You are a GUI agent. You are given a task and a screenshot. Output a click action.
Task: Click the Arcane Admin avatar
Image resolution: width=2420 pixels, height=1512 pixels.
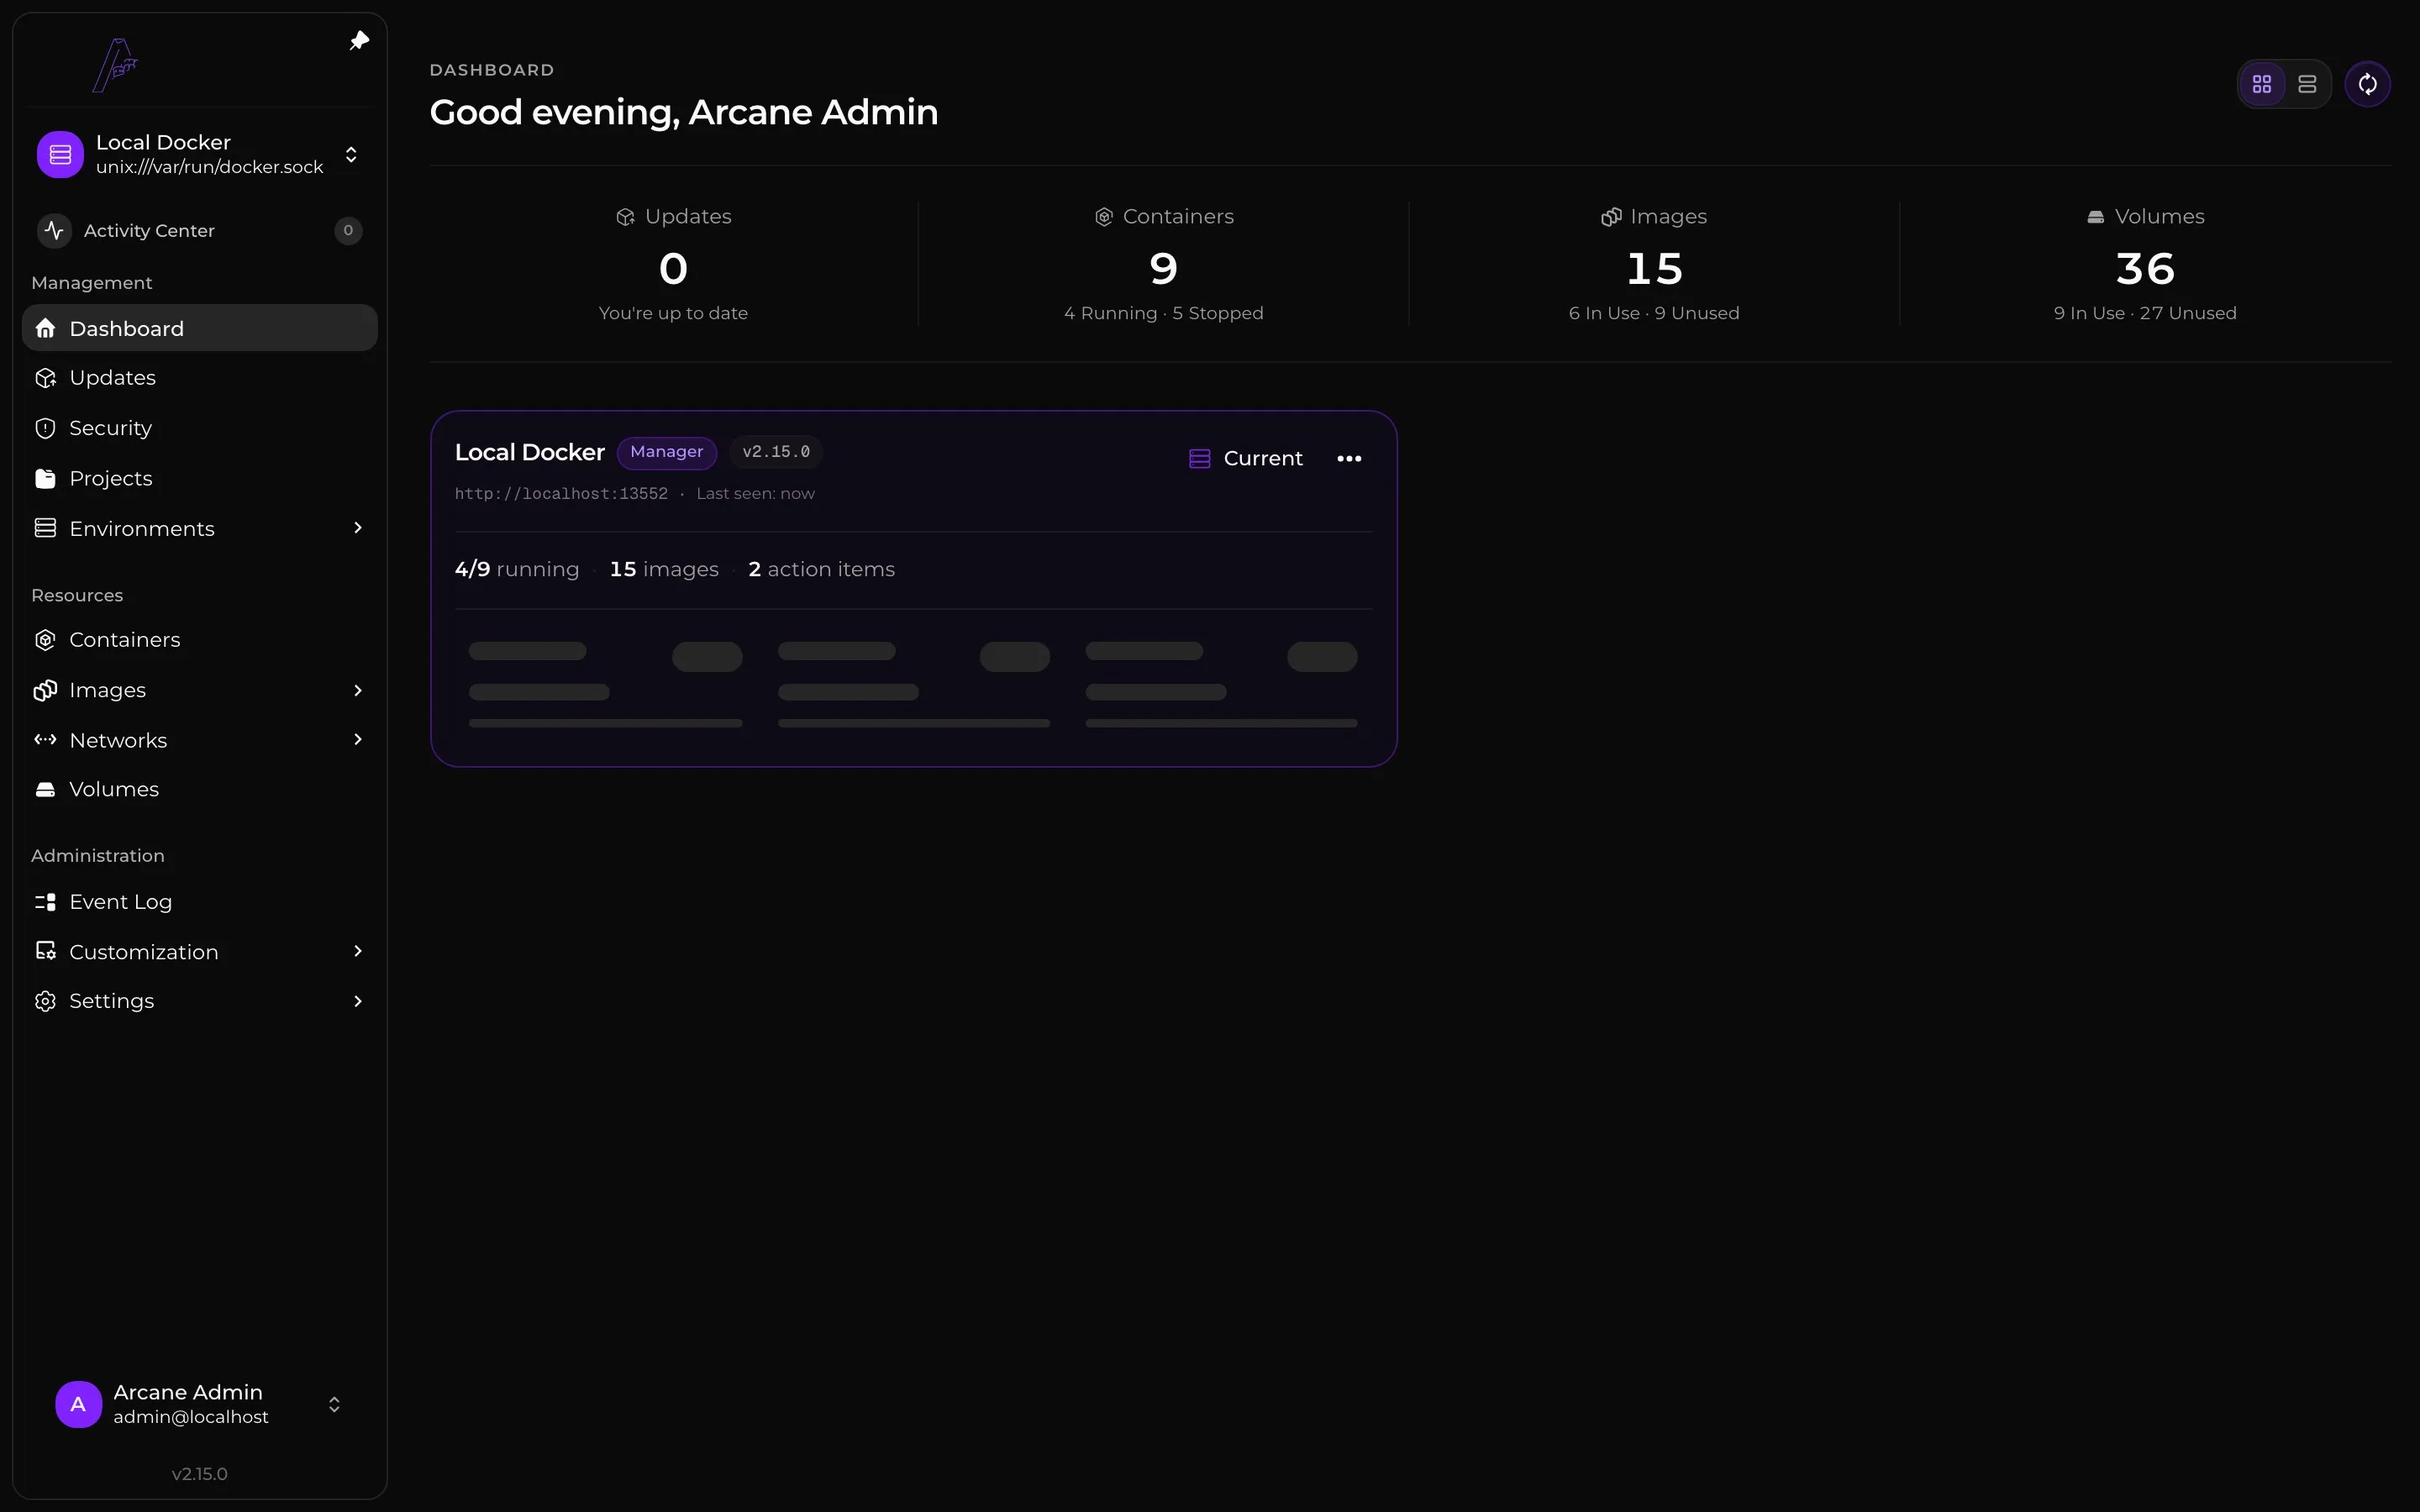(x=79, y=1405)
